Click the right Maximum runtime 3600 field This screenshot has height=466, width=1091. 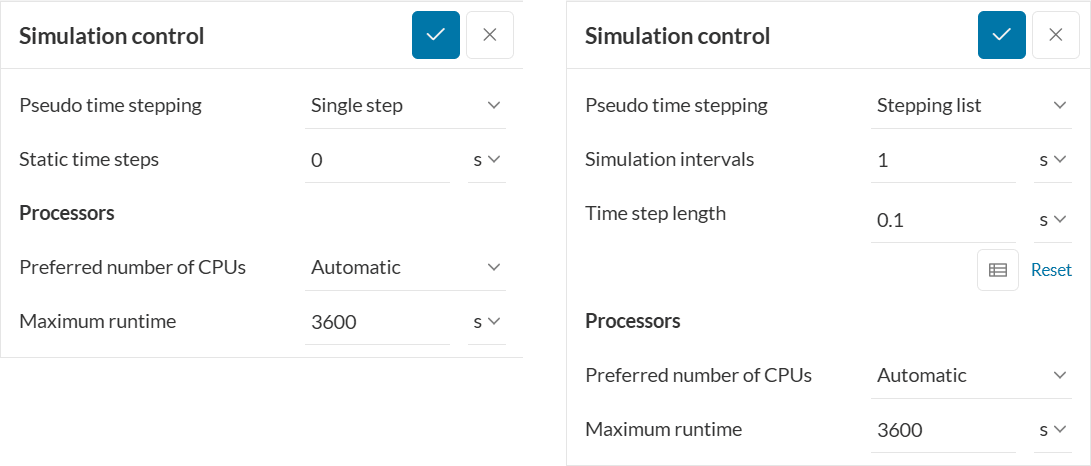(943, 429)
